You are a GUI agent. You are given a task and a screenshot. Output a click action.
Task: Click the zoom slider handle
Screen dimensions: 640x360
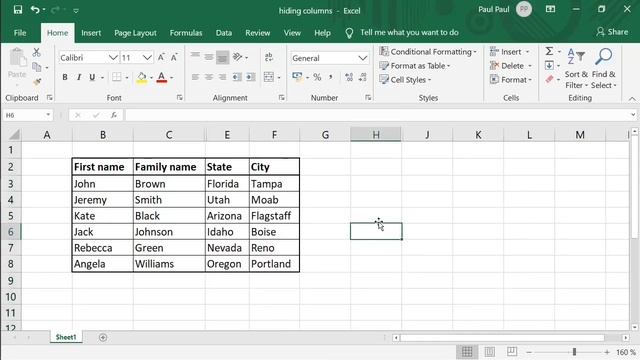[x=574, y=352]
